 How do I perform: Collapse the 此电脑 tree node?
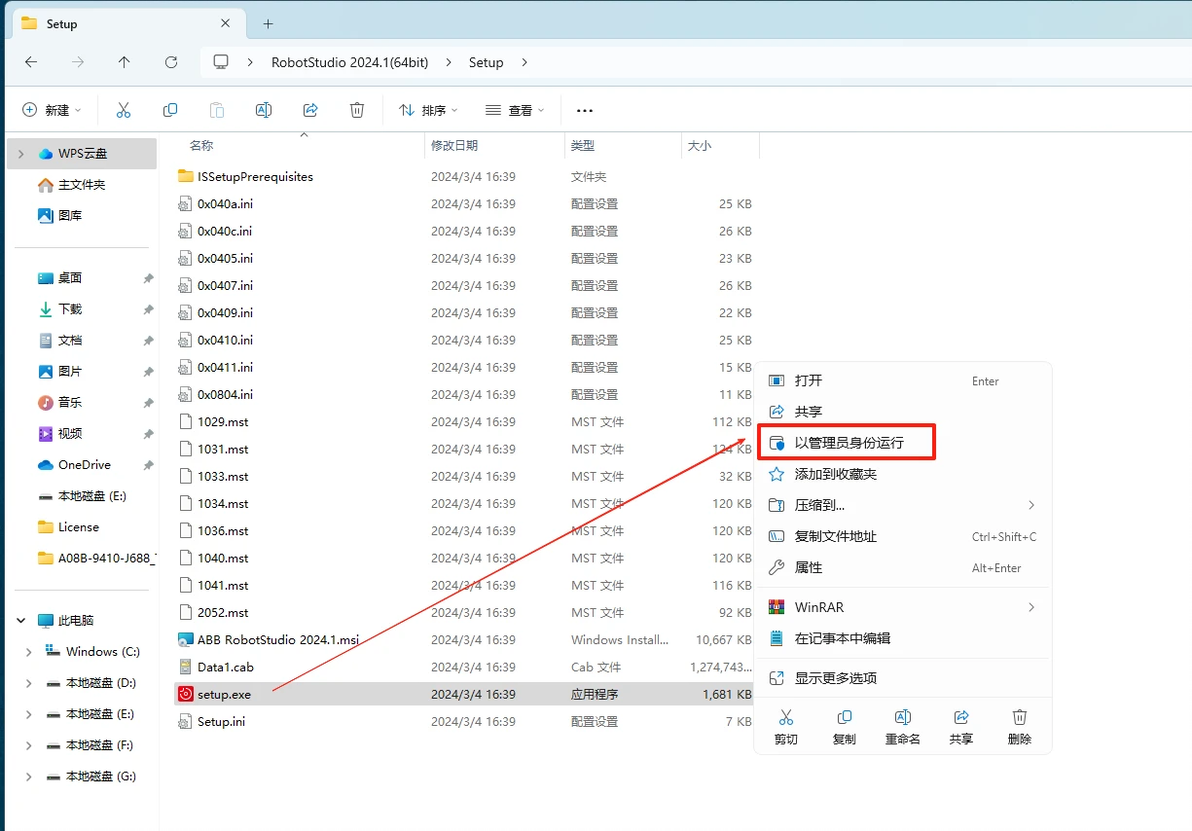pos(21,620)
